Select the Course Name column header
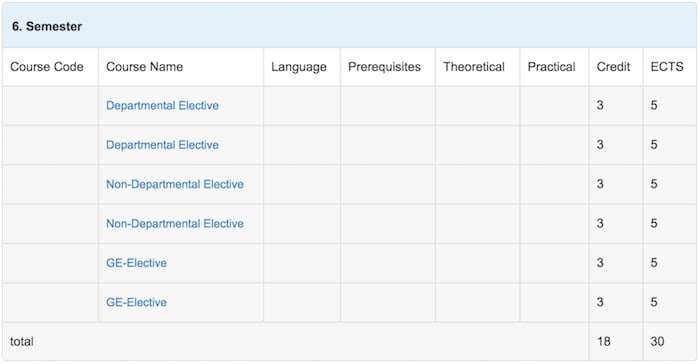Image resolution: width=700 pixels, height=364 pixels. tap(145, 67)
